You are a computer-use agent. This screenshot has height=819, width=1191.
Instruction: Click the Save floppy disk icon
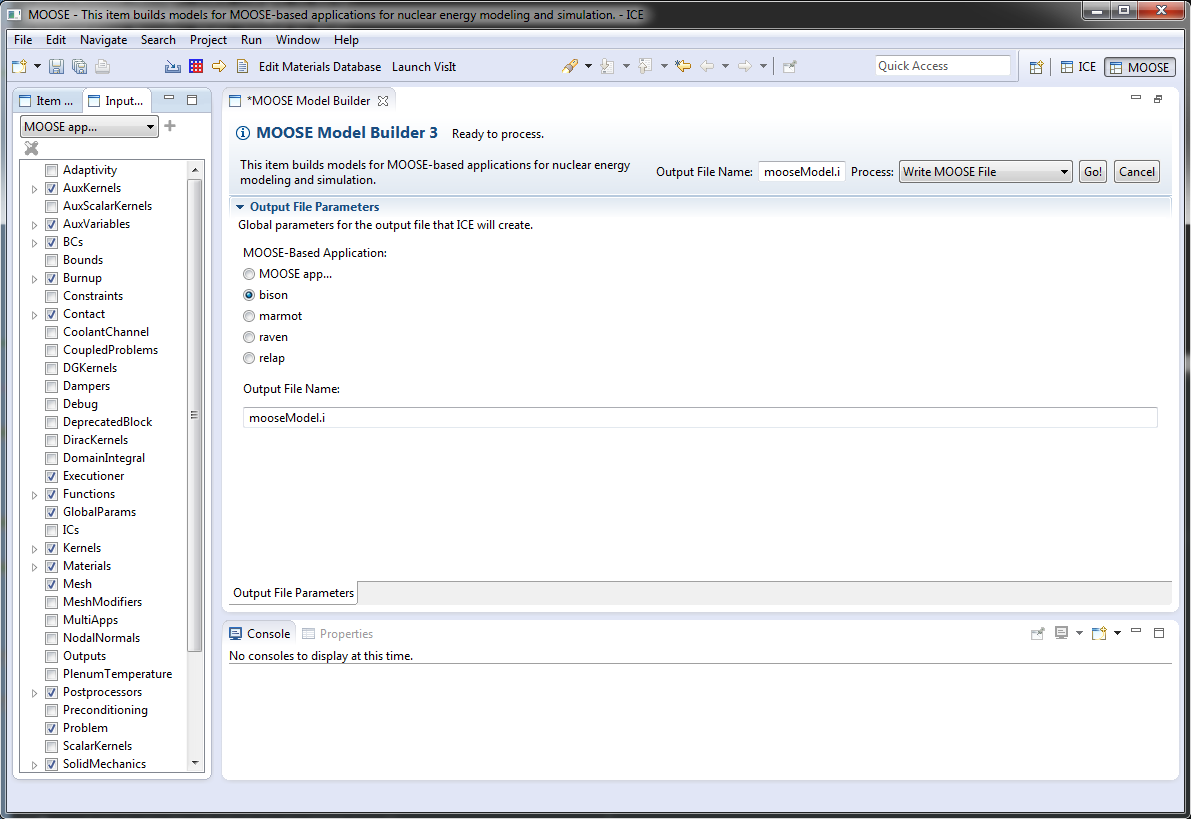(56, 67)
